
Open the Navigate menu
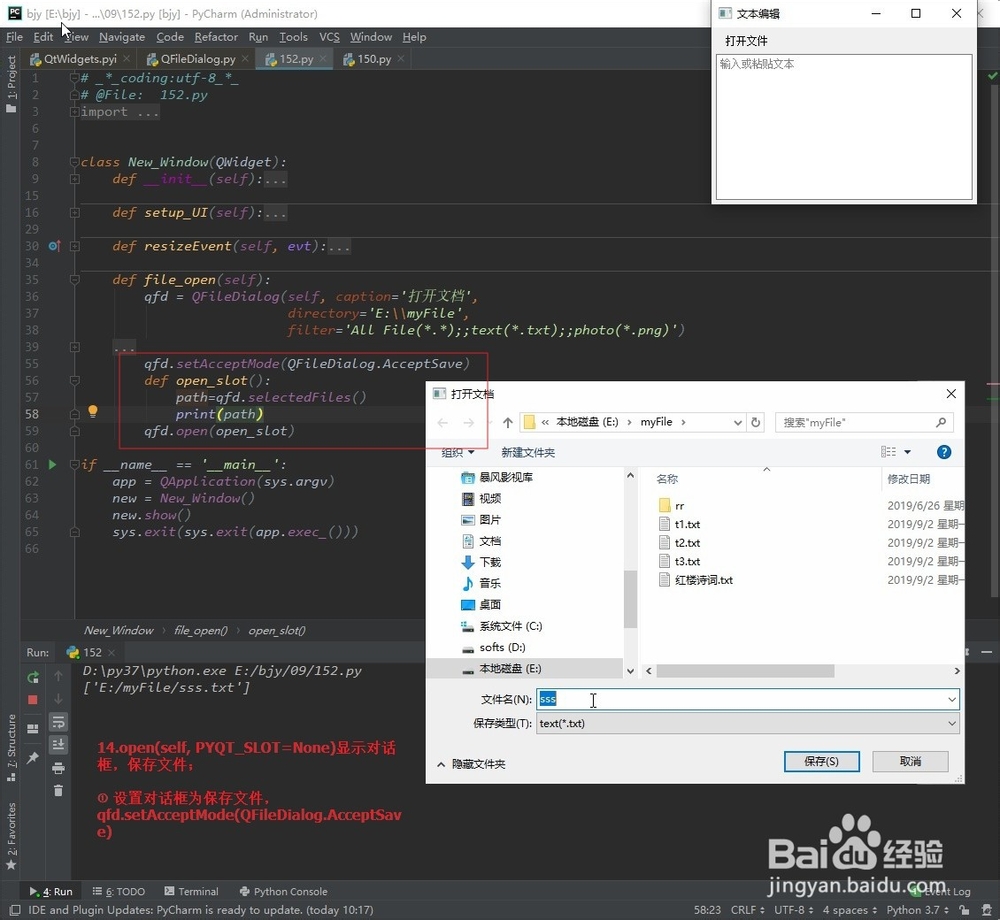[x=122, y=37]
